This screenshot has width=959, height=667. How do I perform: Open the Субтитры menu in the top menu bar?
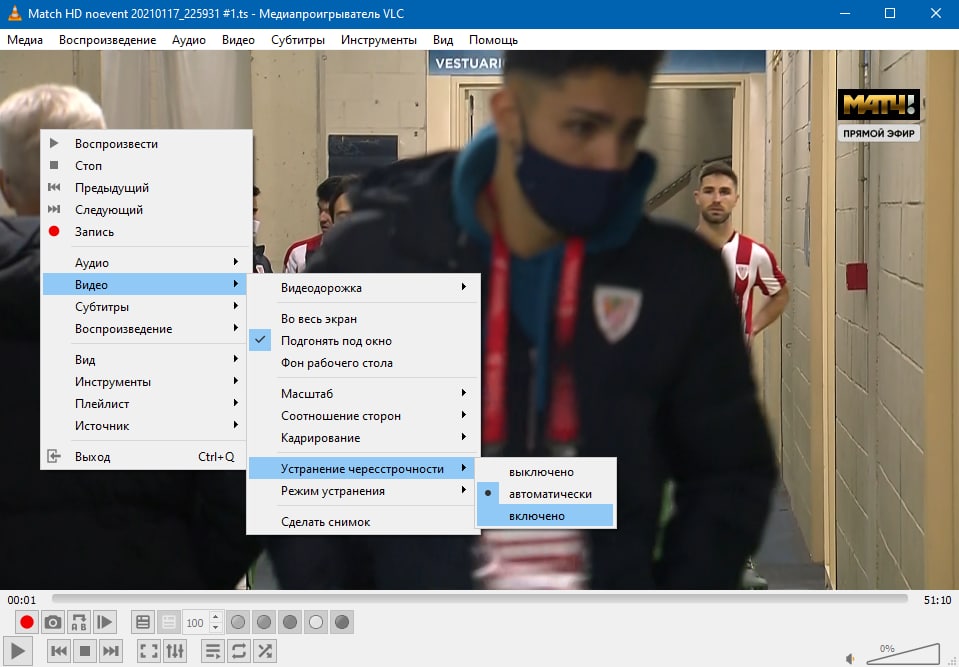298,40
